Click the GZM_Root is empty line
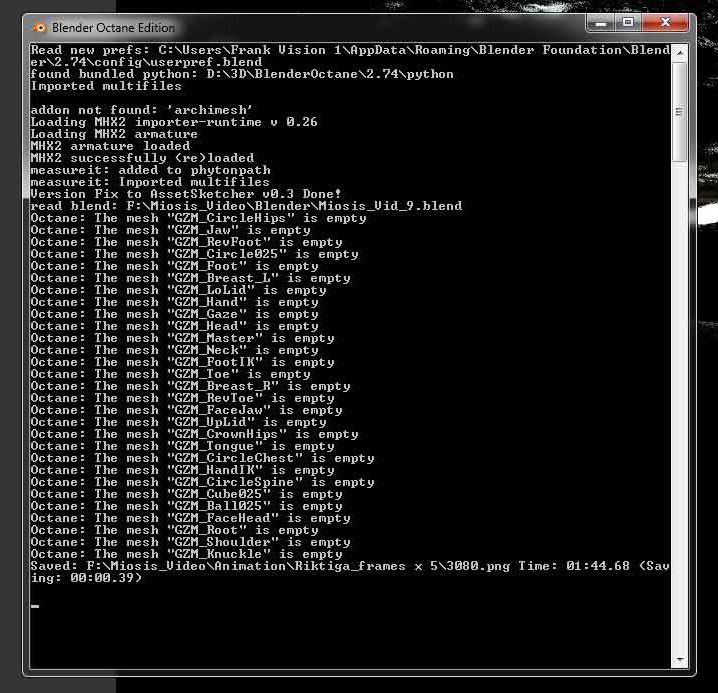The width and height of the screenshot is (718, 693). pyautogui.click(x=174, y=530)
